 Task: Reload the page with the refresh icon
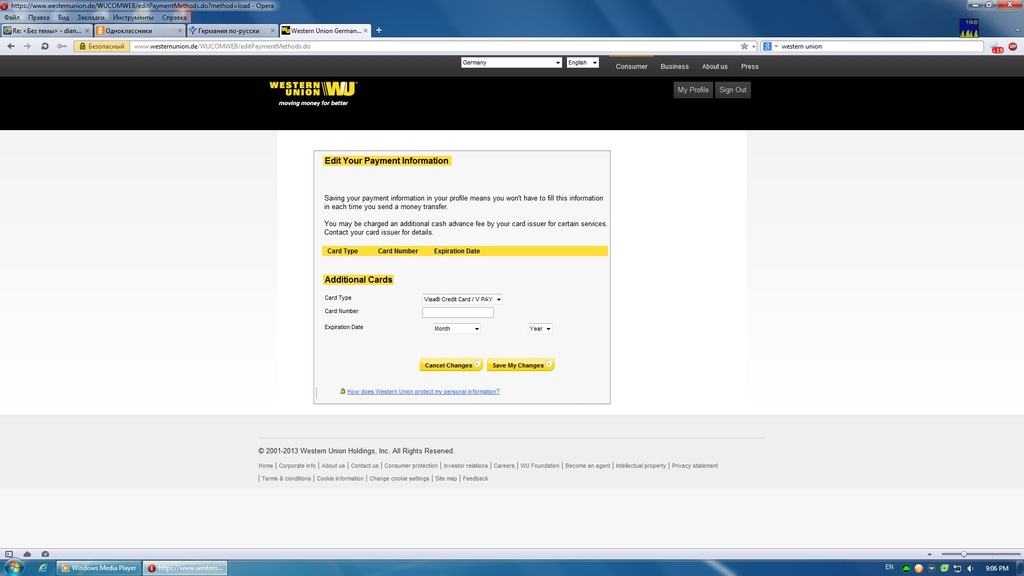[44, 46]
